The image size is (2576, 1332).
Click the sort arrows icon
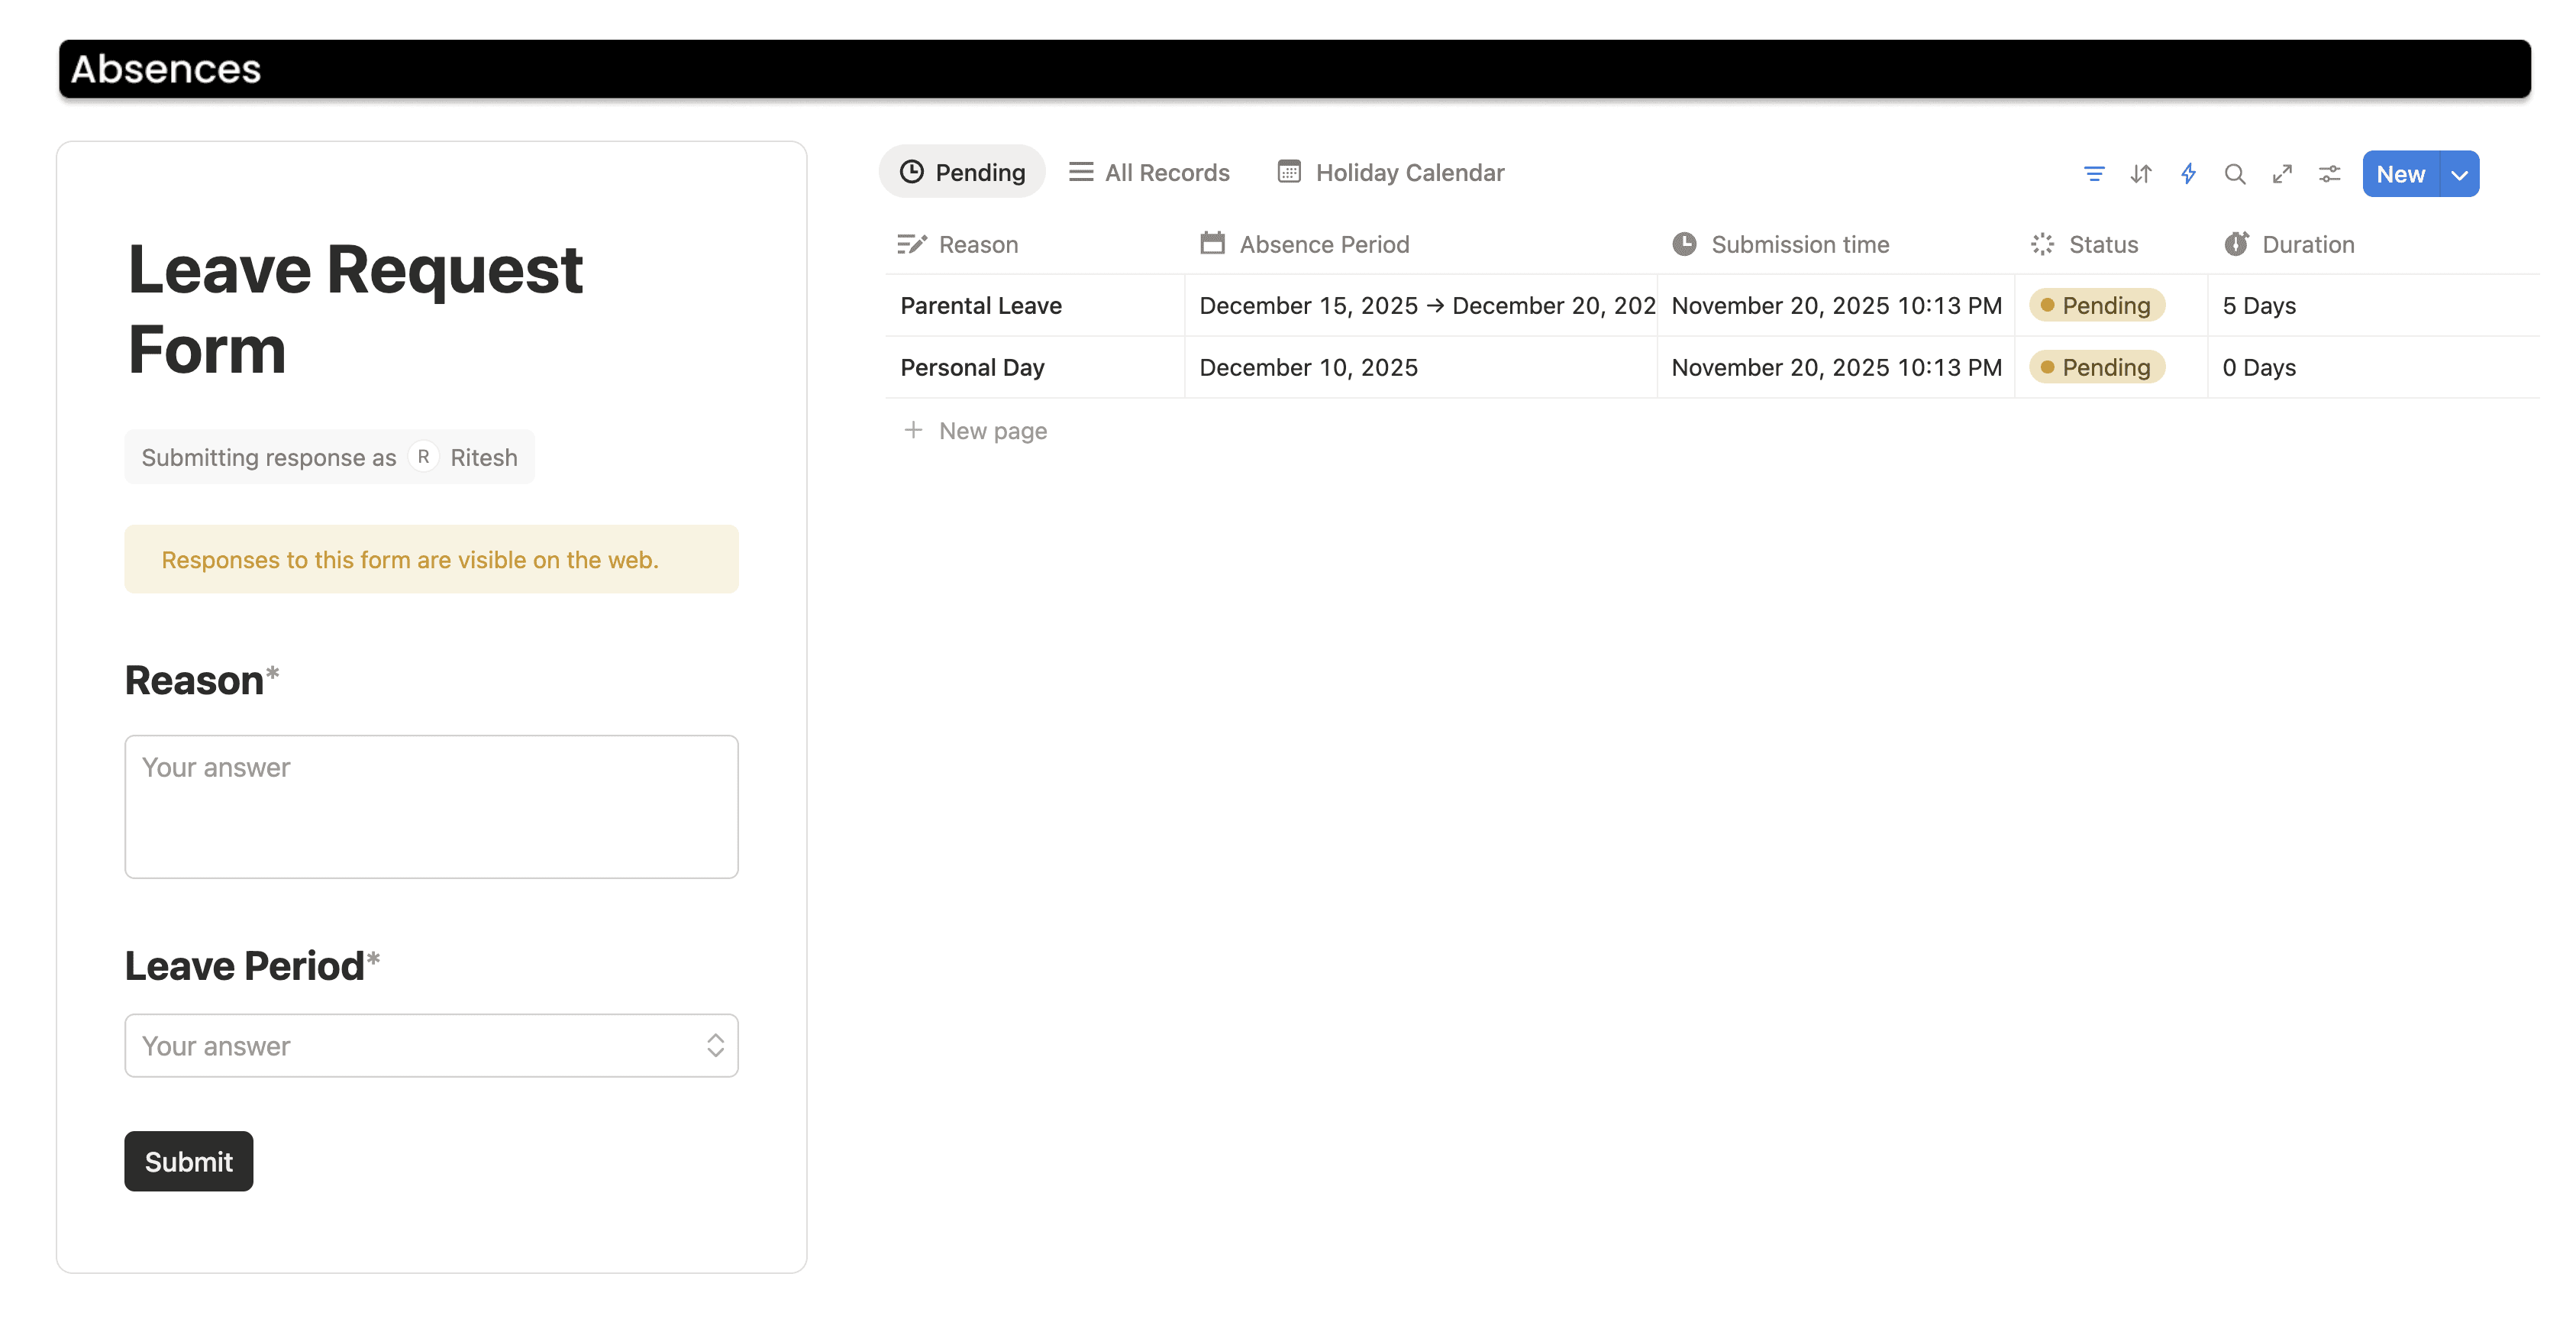(x=2140, y=174)
